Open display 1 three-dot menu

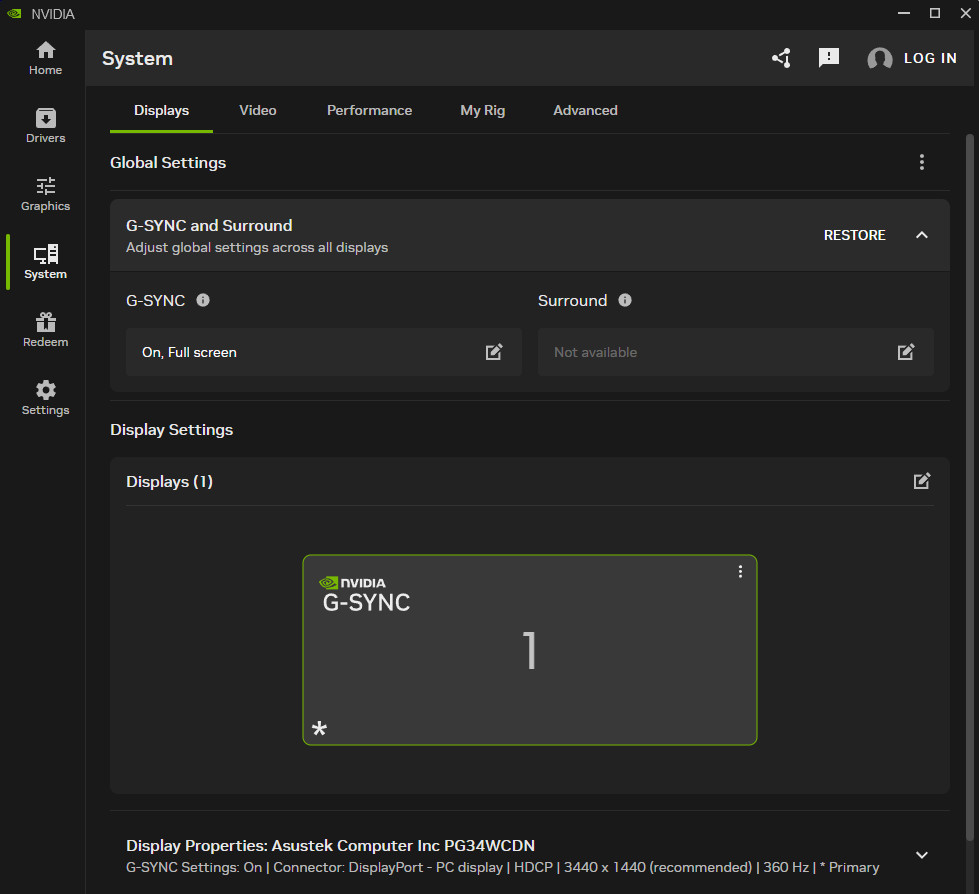click(740, 571)
